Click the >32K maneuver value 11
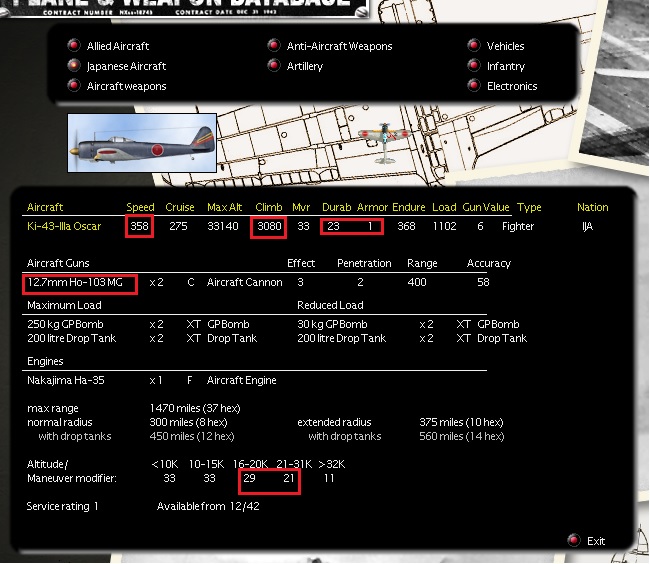Viewport: 650px width, 564px height. 329,478
